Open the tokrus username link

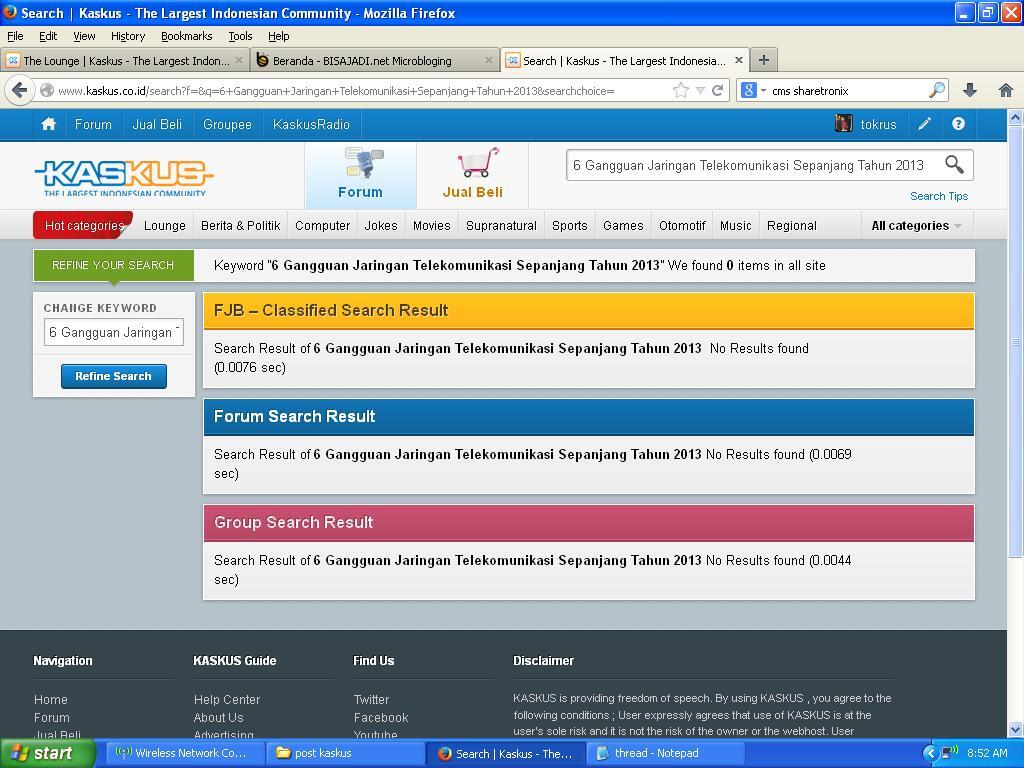[x=878, y=124]
